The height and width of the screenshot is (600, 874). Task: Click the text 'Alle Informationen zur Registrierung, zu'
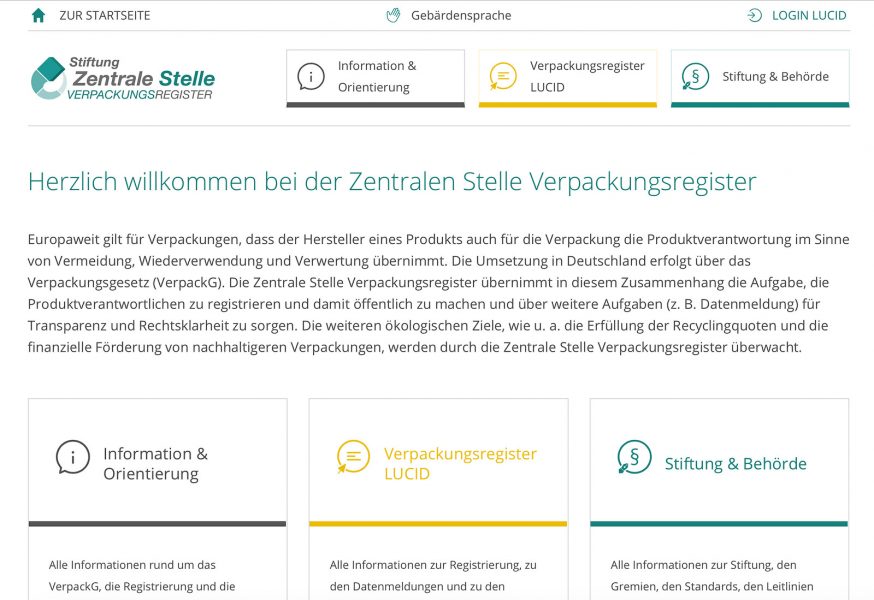pyautogui.click(x=433, y=565)
